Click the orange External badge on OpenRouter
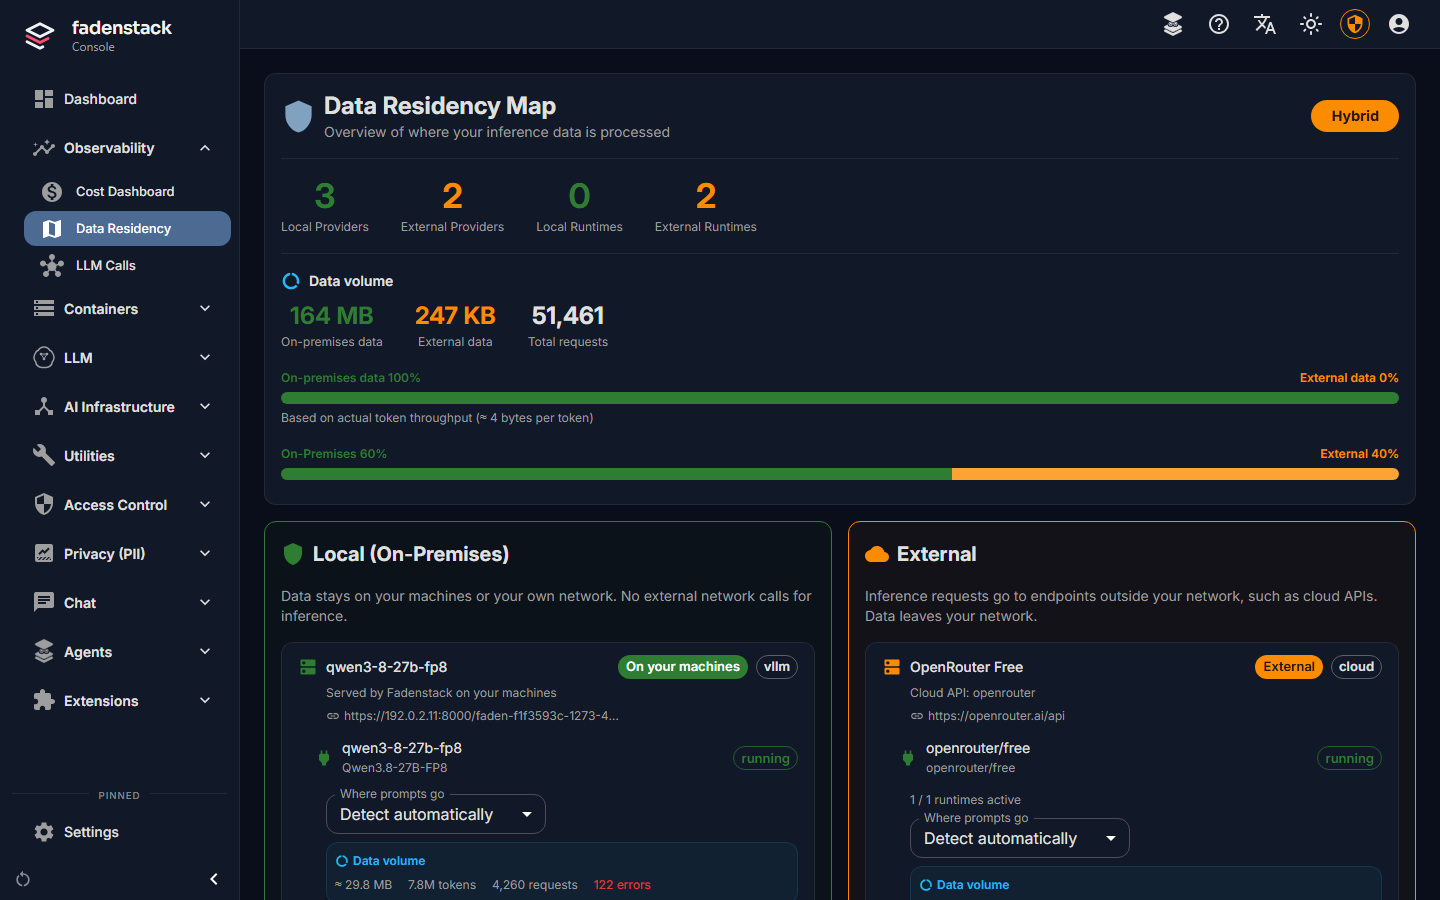The image size is (1440, 900). coord(1289,667)
